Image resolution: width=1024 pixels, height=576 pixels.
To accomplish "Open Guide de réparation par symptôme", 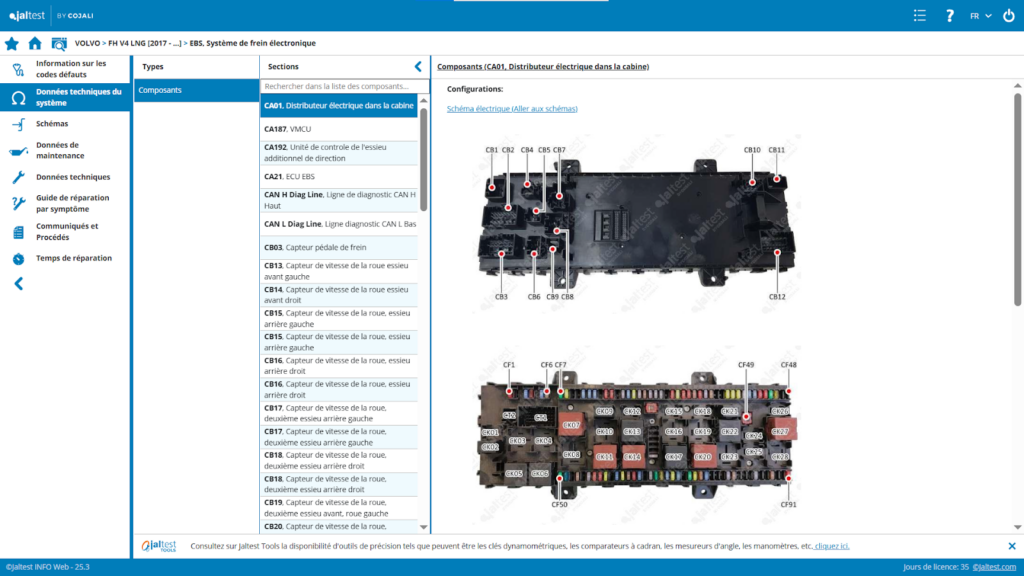I will tap(72, 204).
